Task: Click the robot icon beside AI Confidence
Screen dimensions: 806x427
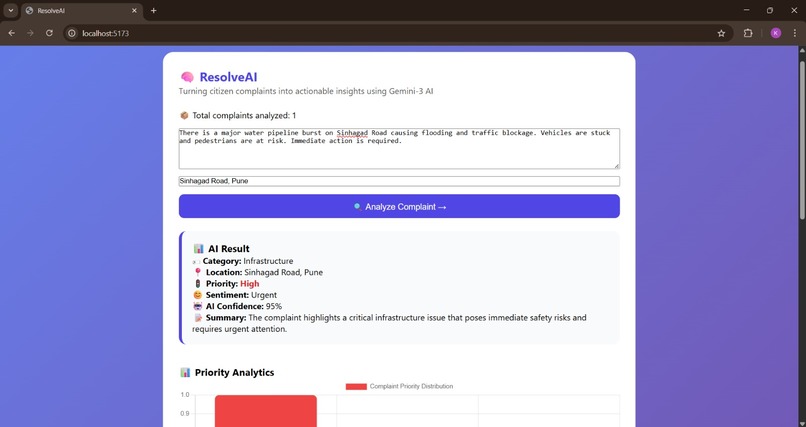Action: coord(197,306)
